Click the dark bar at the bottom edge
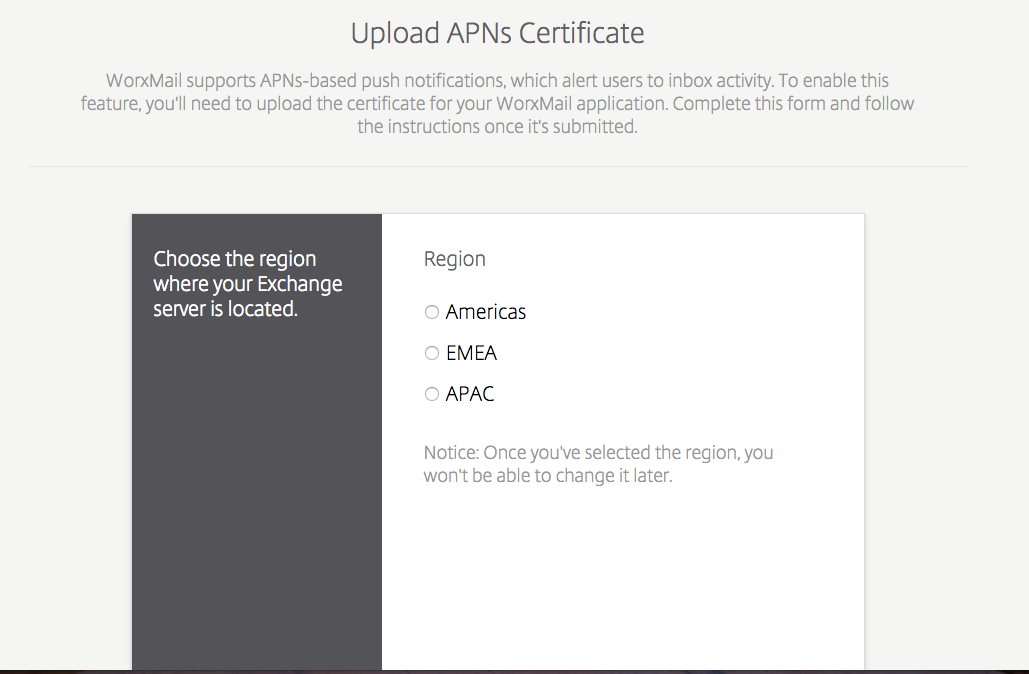1029x674 pixels. coord(514,671)
